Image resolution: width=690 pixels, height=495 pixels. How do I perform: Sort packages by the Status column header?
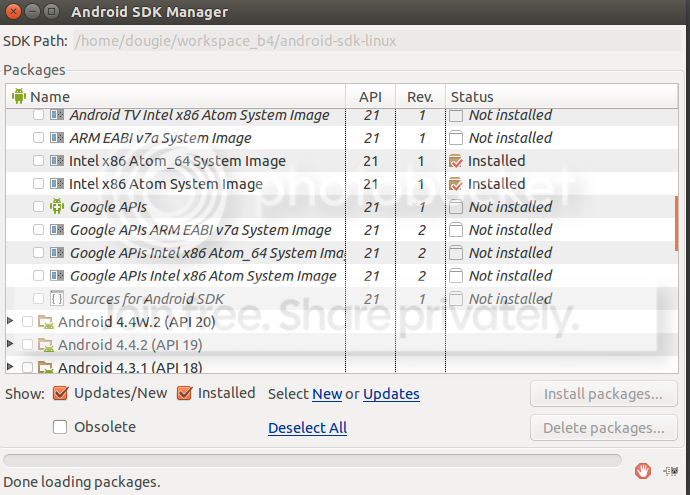pos(472,97)
